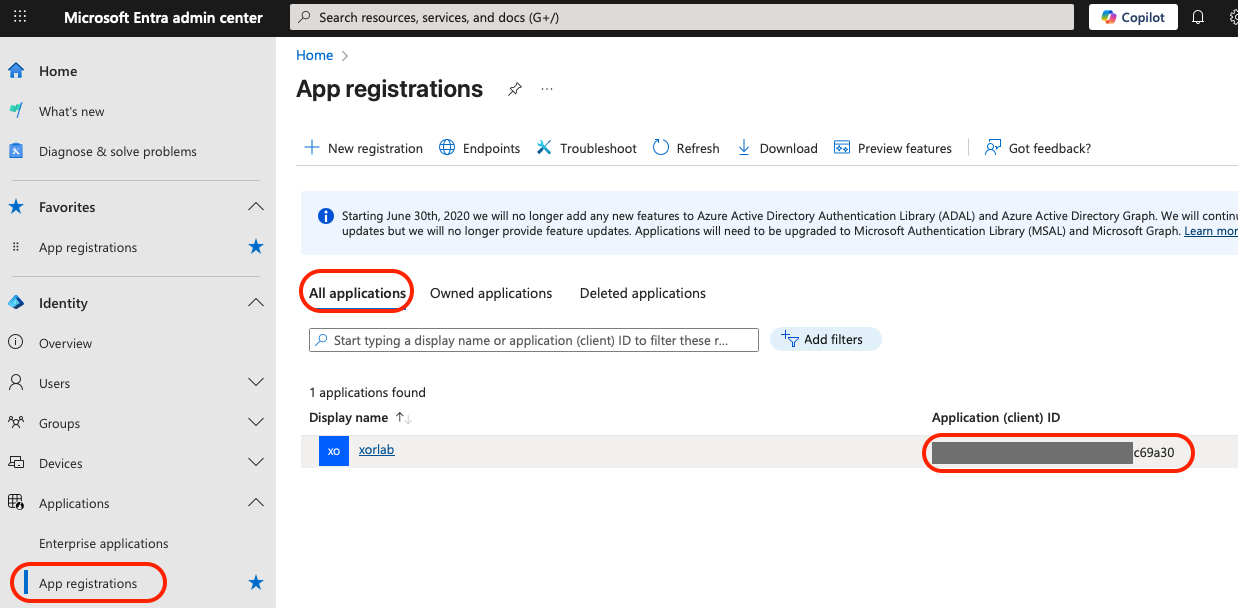Open Diagnose & solve problems

(118, 151)
